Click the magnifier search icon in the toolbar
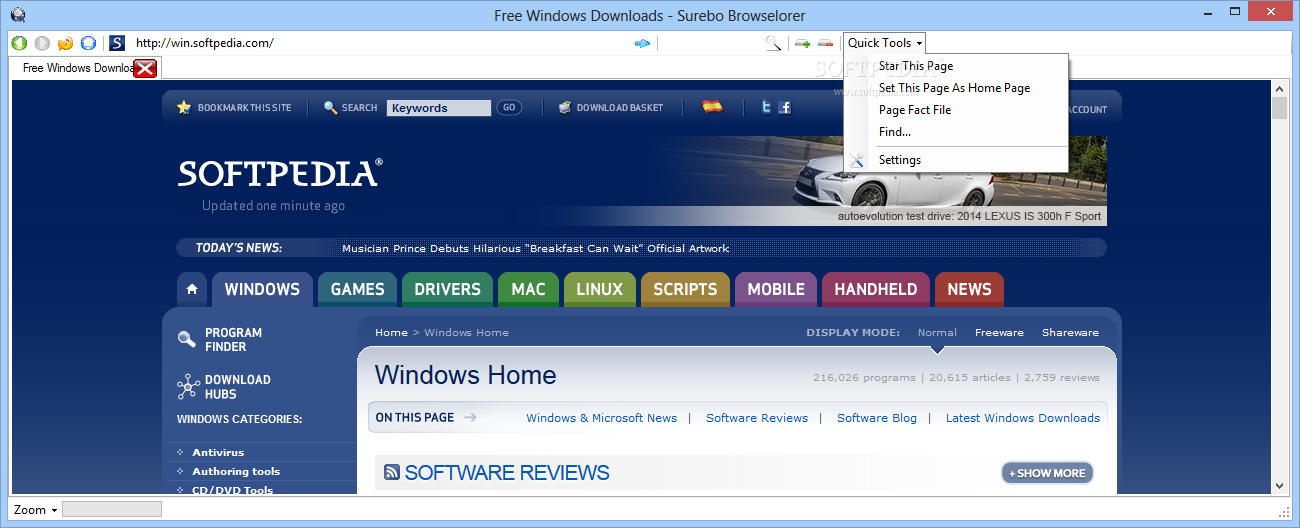 pyautogui.click(x=773, y=43)
